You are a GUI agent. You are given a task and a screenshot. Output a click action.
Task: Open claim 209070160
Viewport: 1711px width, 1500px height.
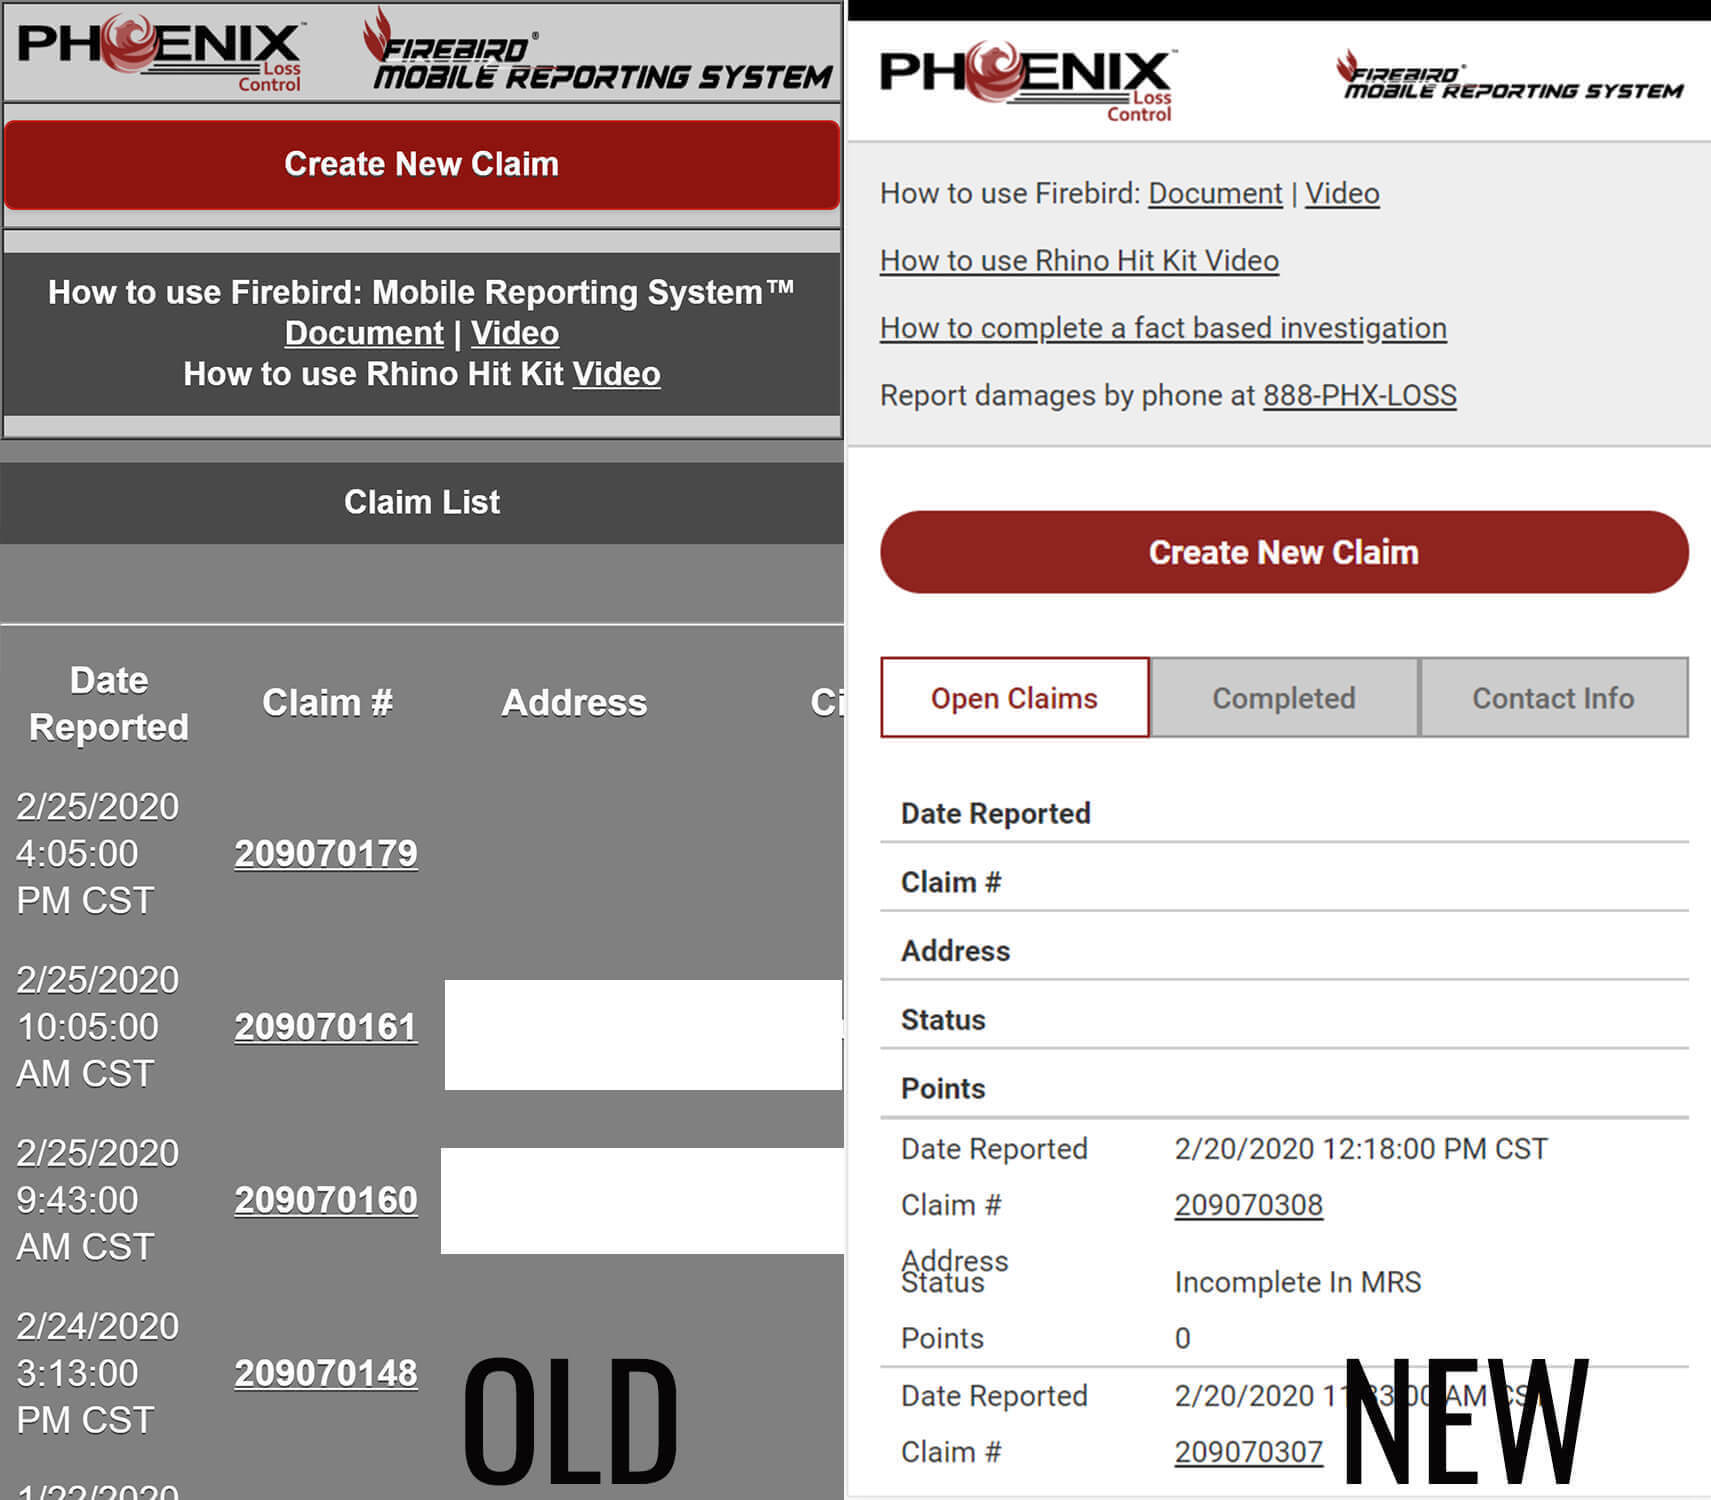click(x=326, y=1199)
